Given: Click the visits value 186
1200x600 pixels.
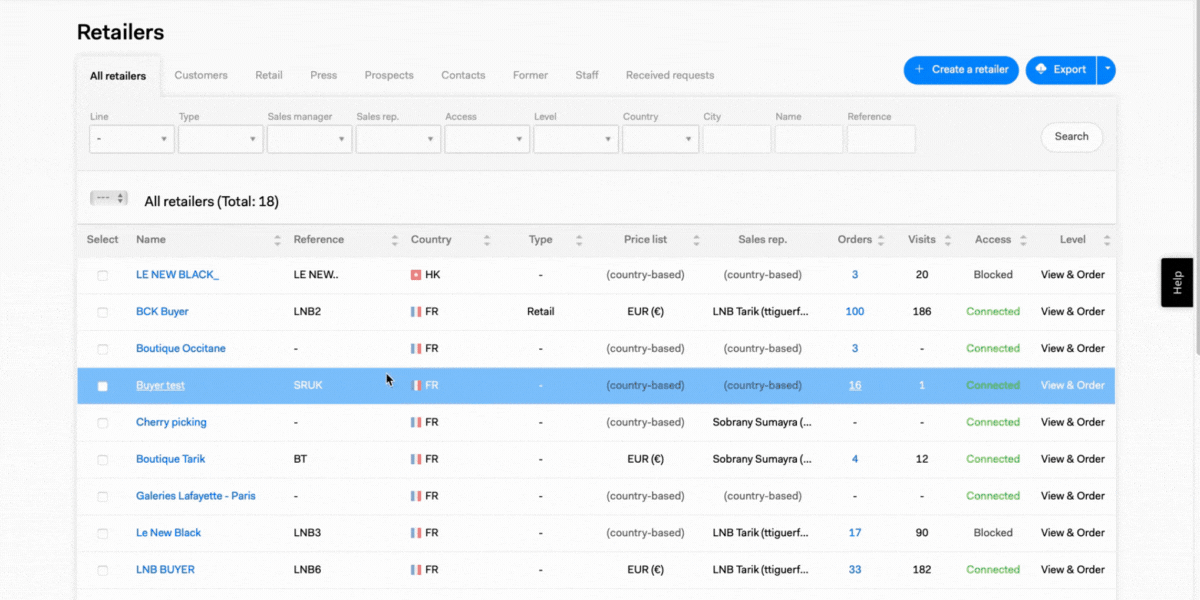Looking at the screenshot, I should tap(922, 312).
